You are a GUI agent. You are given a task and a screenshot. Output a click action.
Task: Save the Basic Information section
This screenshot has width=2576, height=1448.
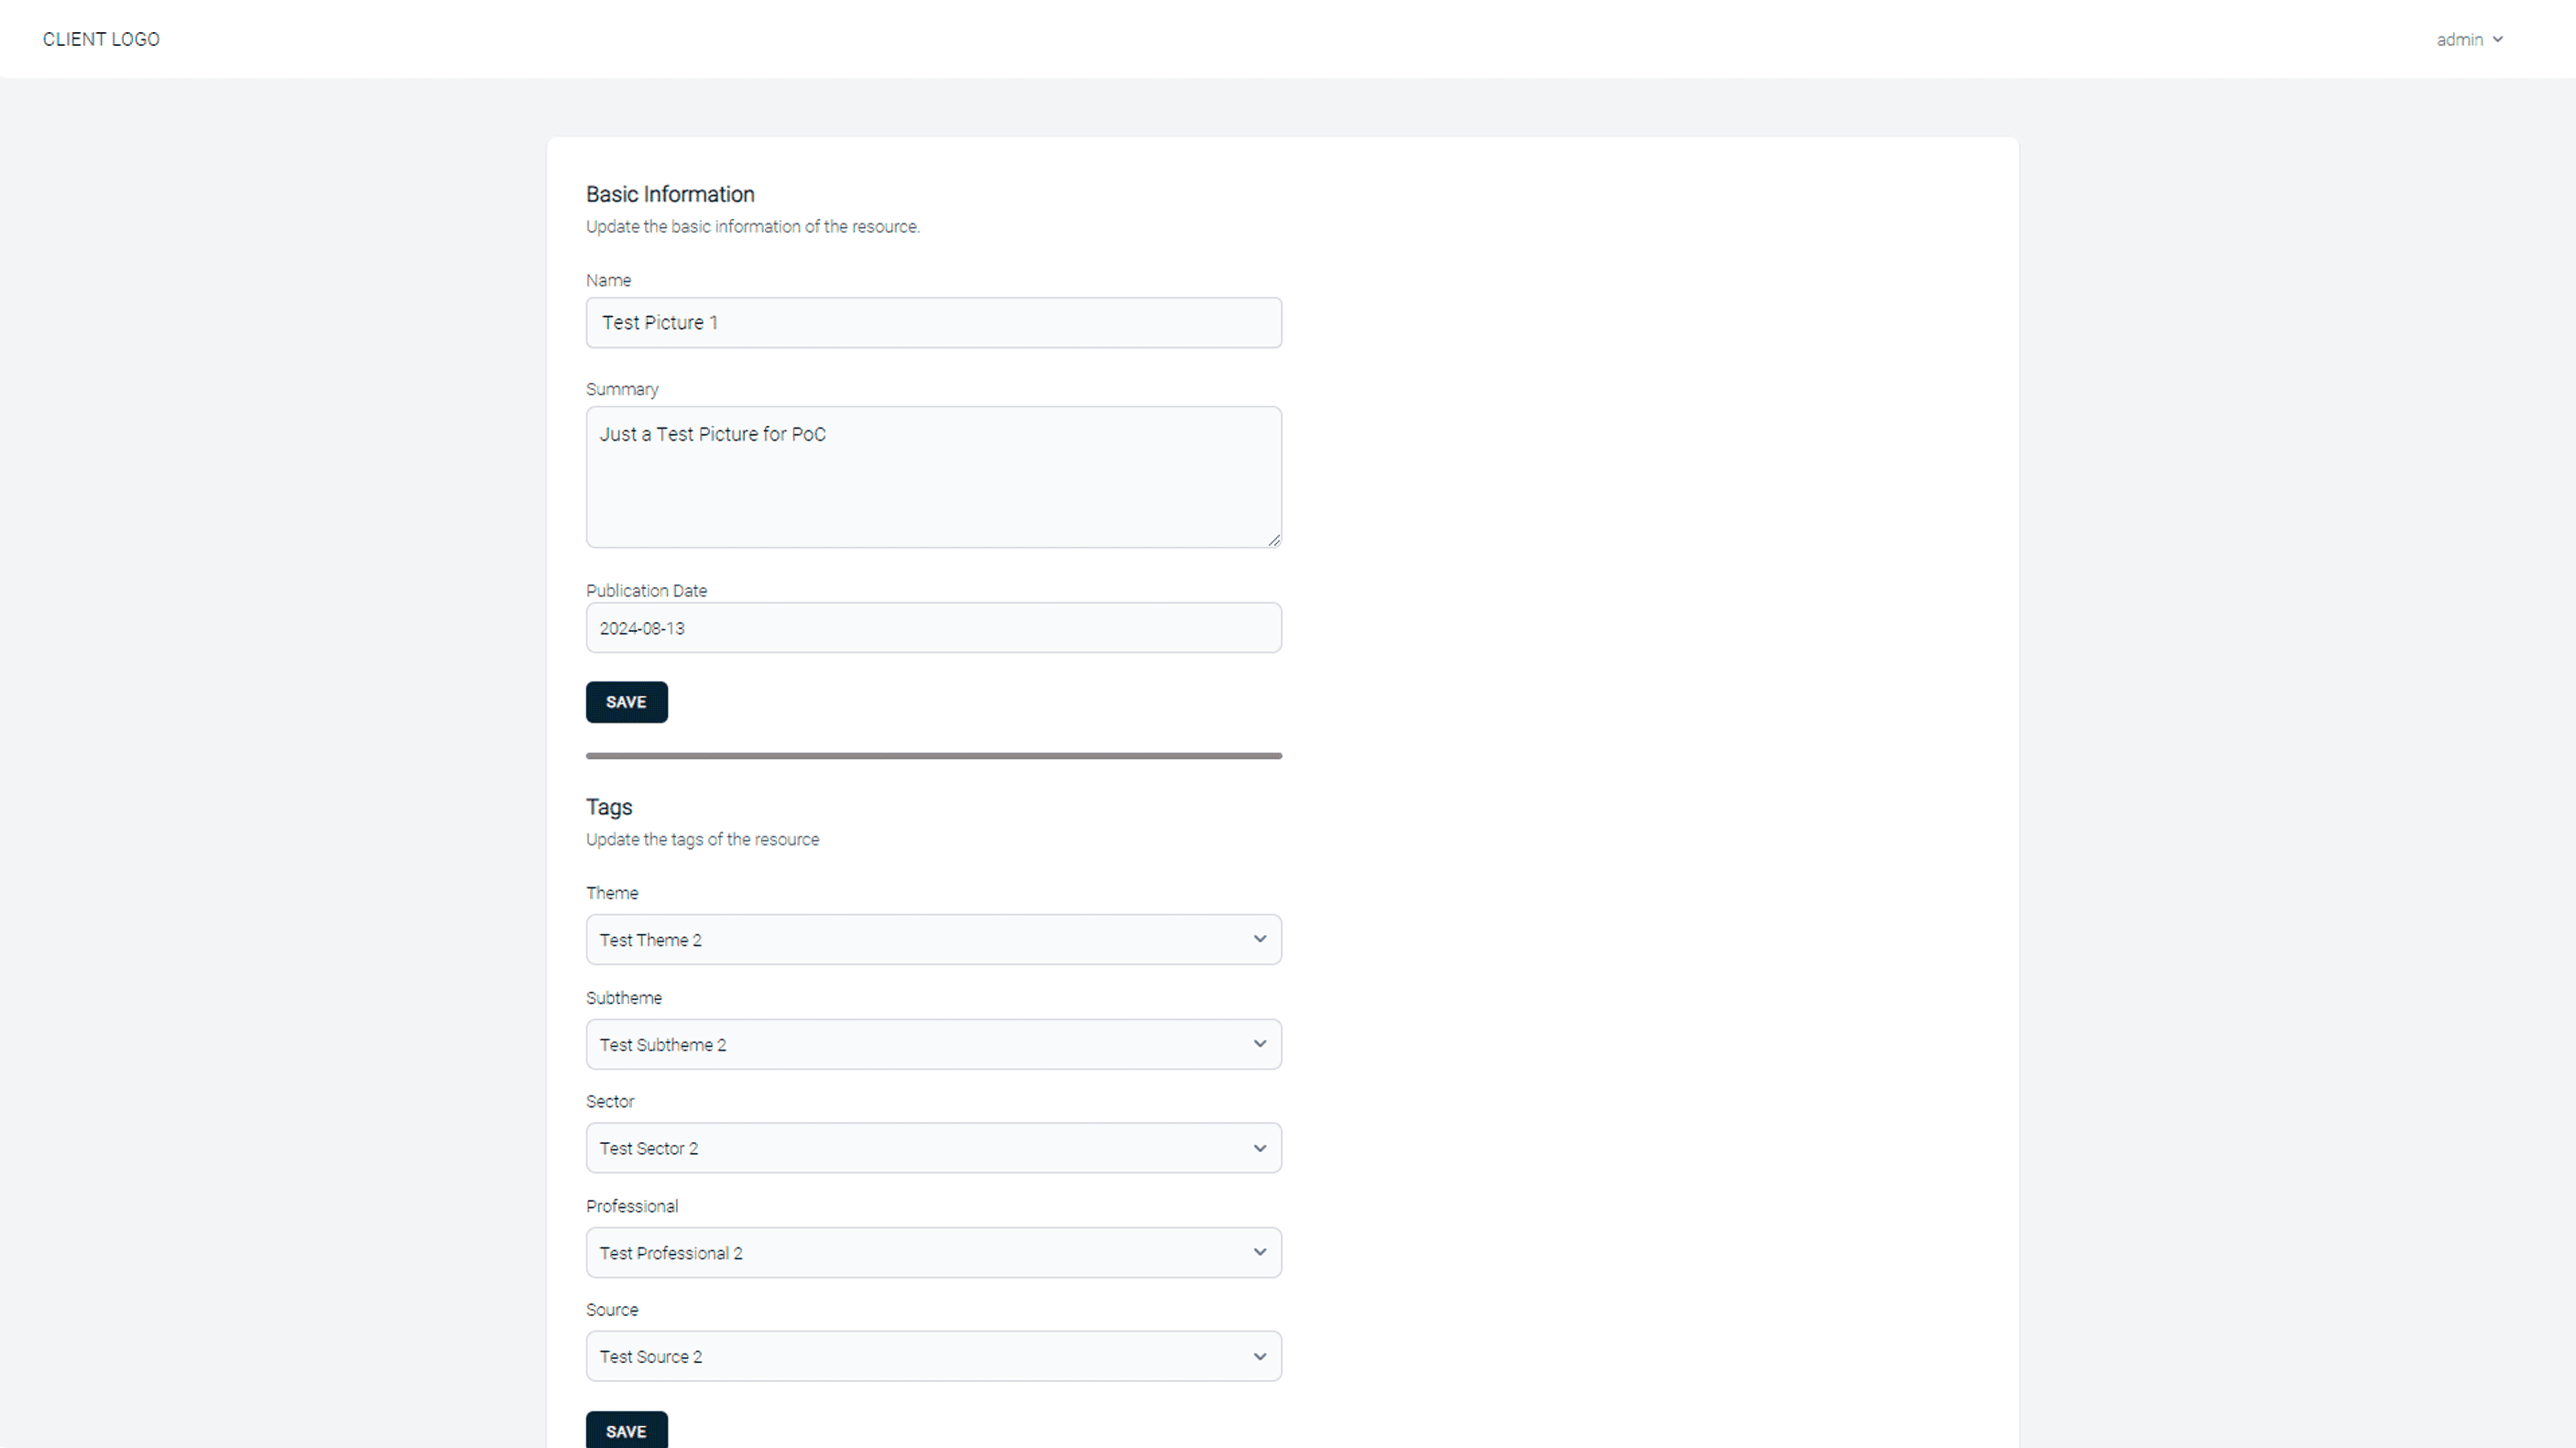626,702
